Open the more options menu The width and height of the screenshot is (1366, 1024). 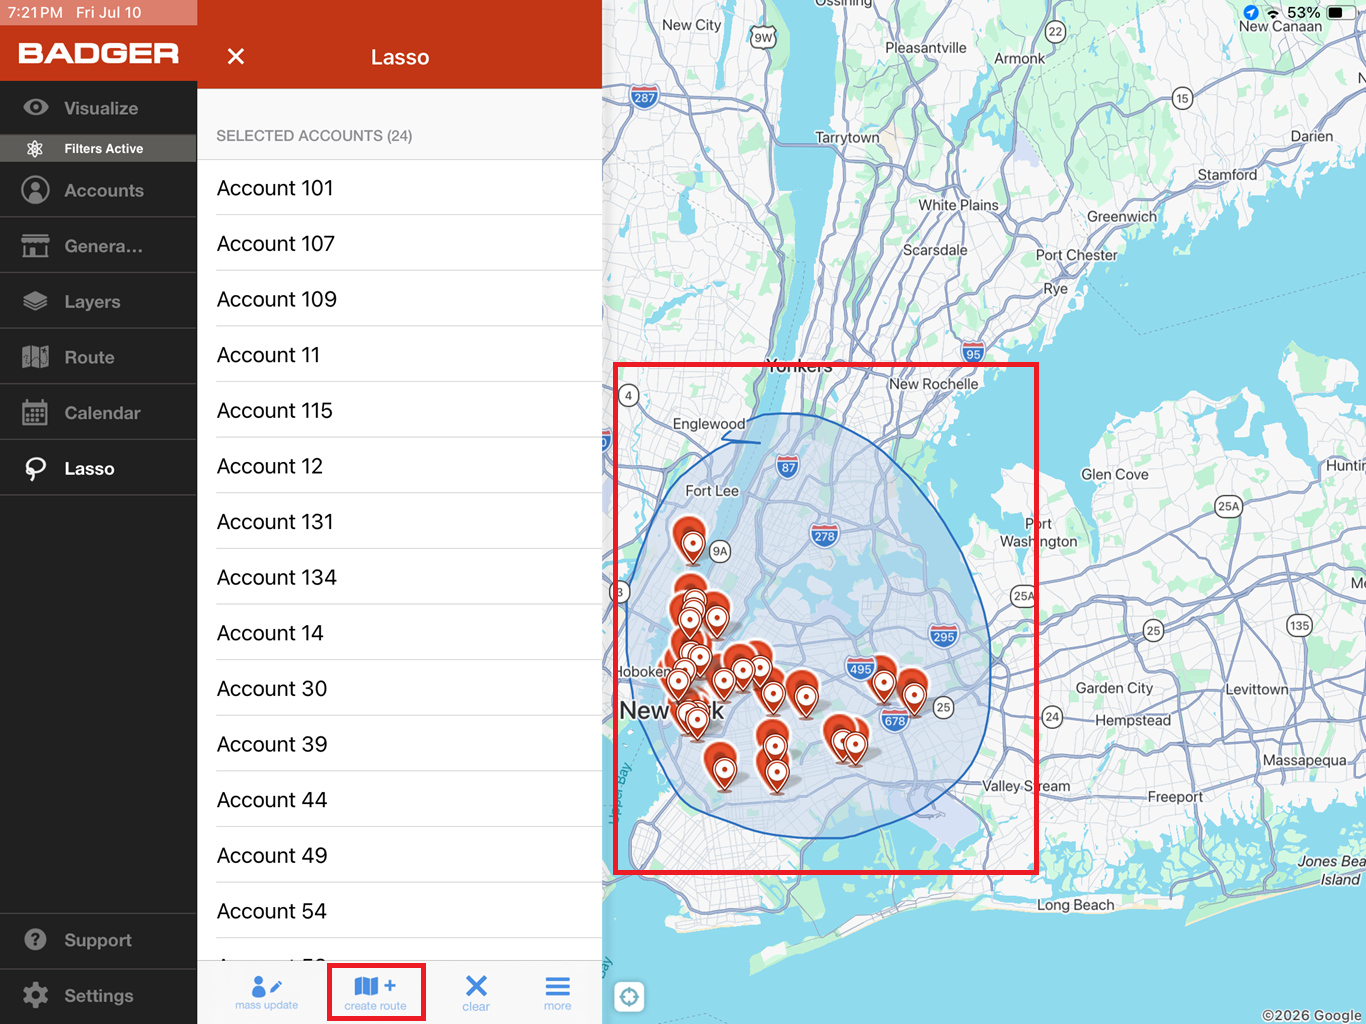click(558, 992)
